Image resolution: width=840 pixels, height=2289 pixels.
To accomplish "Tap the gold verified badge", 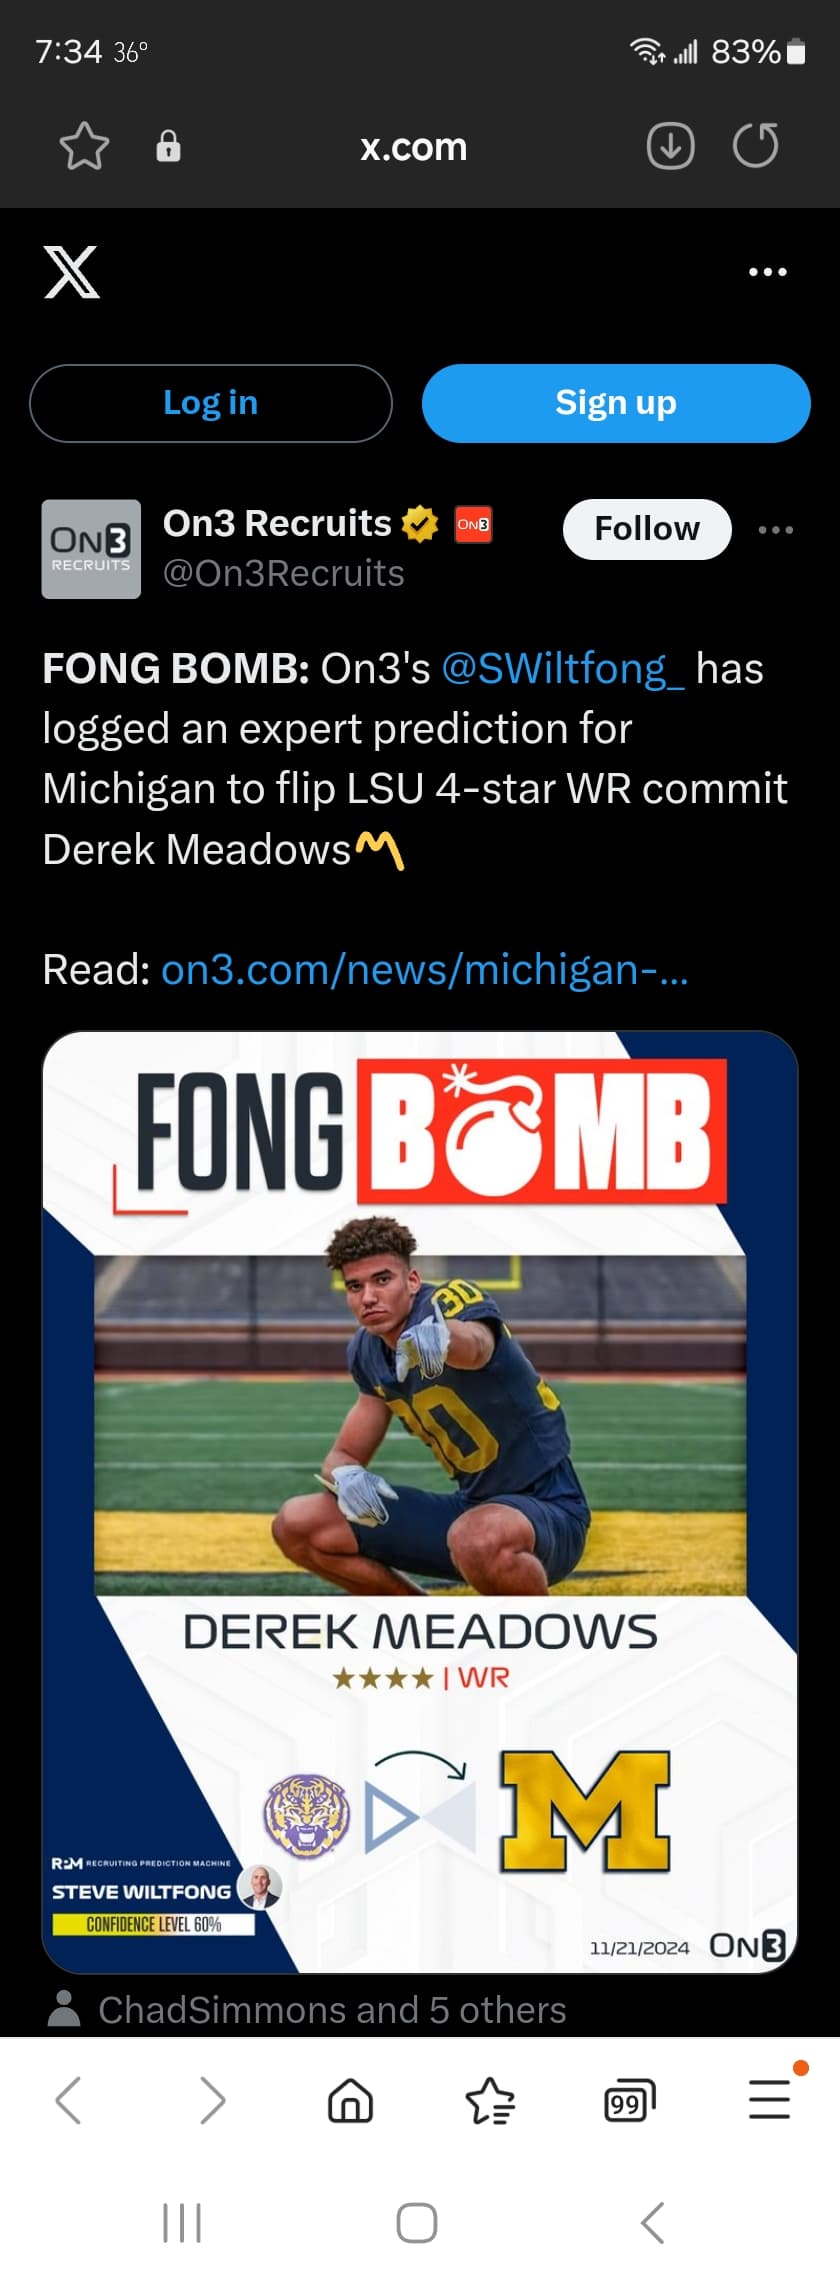I will [420, 524].
